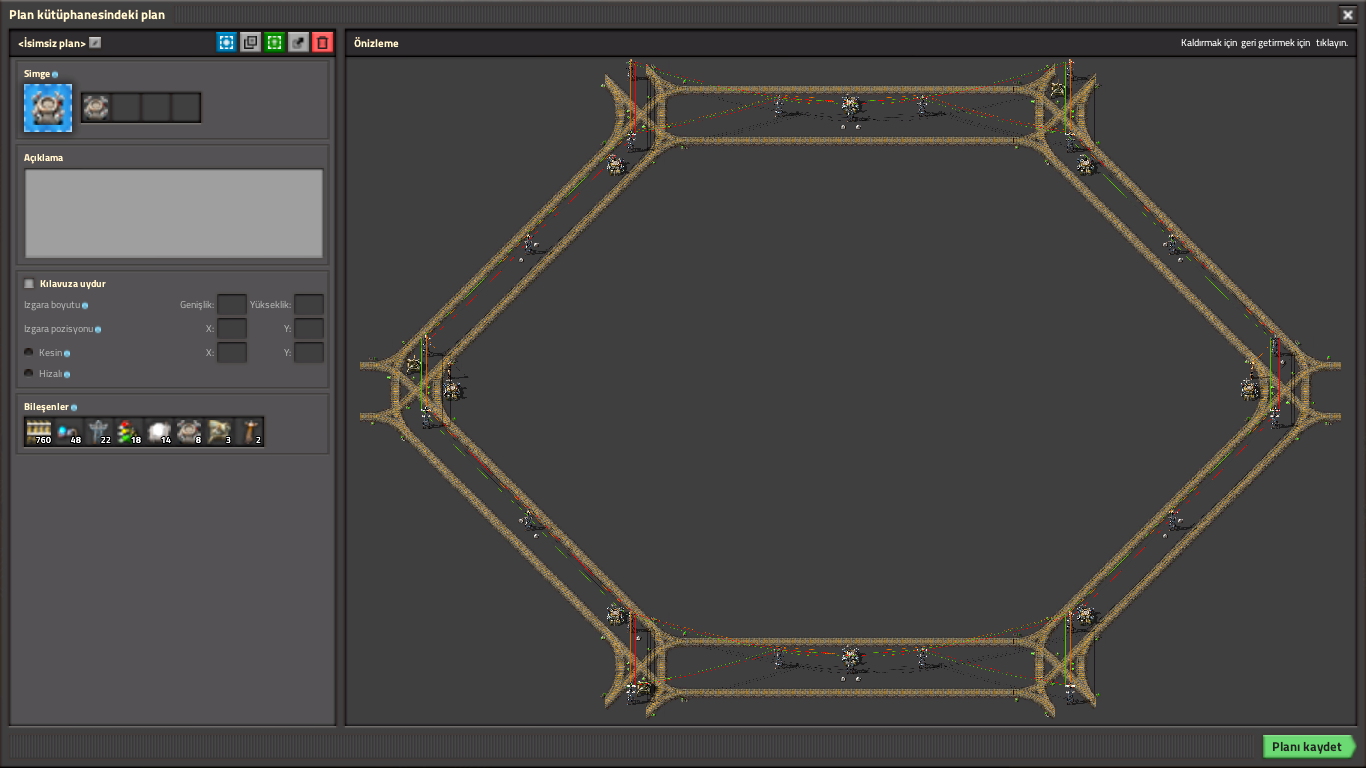
Task: Click the Plan kütüphanesindeki plan title
Action: coord(87,15)
